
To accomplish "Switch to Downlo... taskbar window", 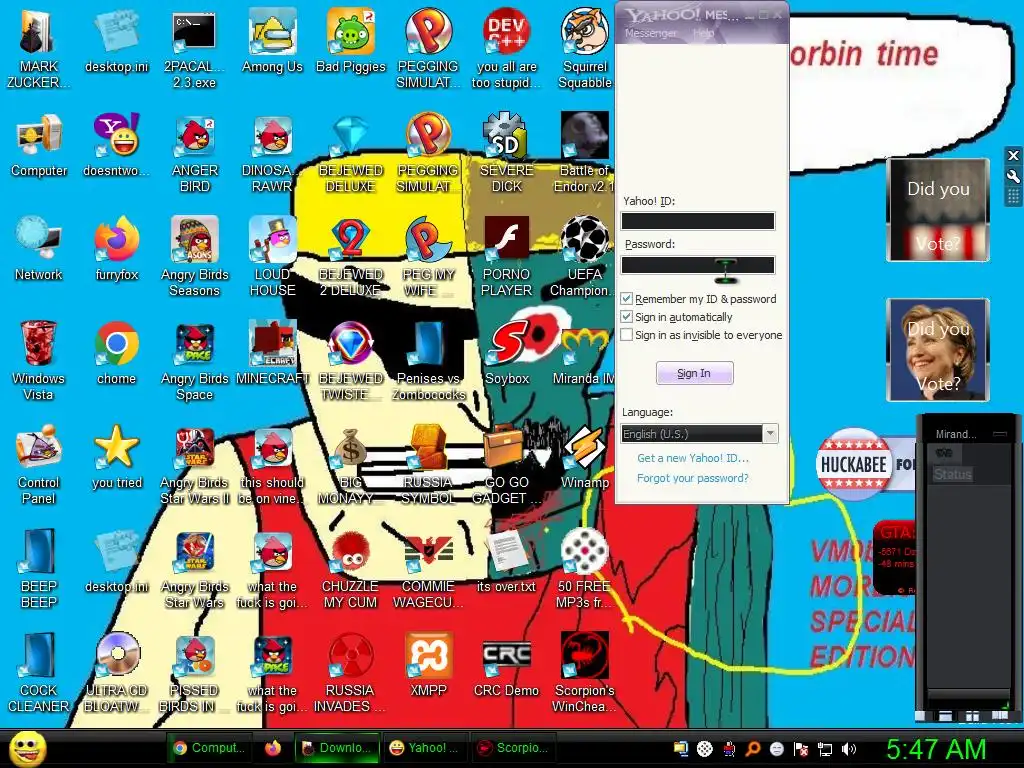I will 336,748.
